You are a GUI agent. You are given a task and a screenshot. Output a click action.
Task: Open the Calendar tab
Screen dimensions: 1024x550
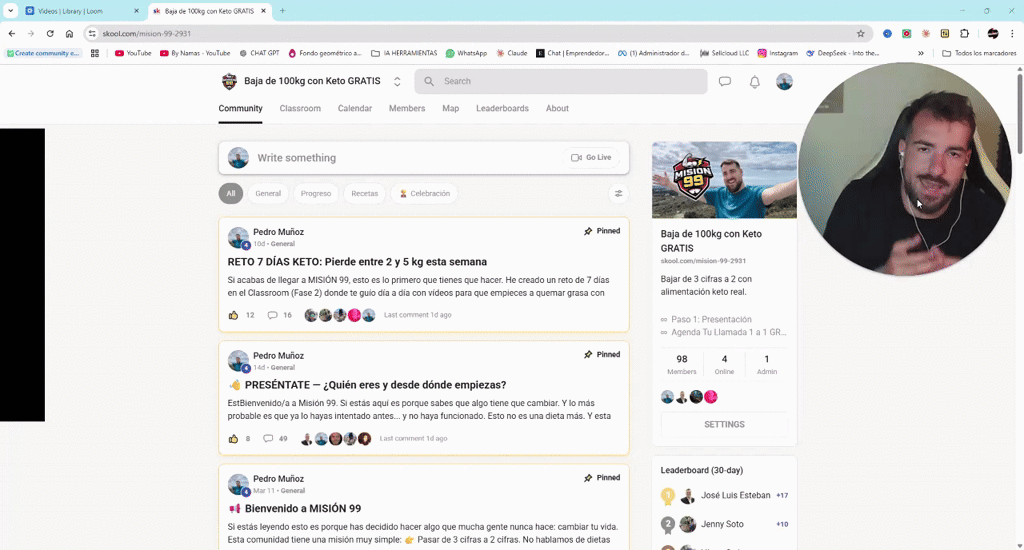pyautogui.click(x=355, y=108)
